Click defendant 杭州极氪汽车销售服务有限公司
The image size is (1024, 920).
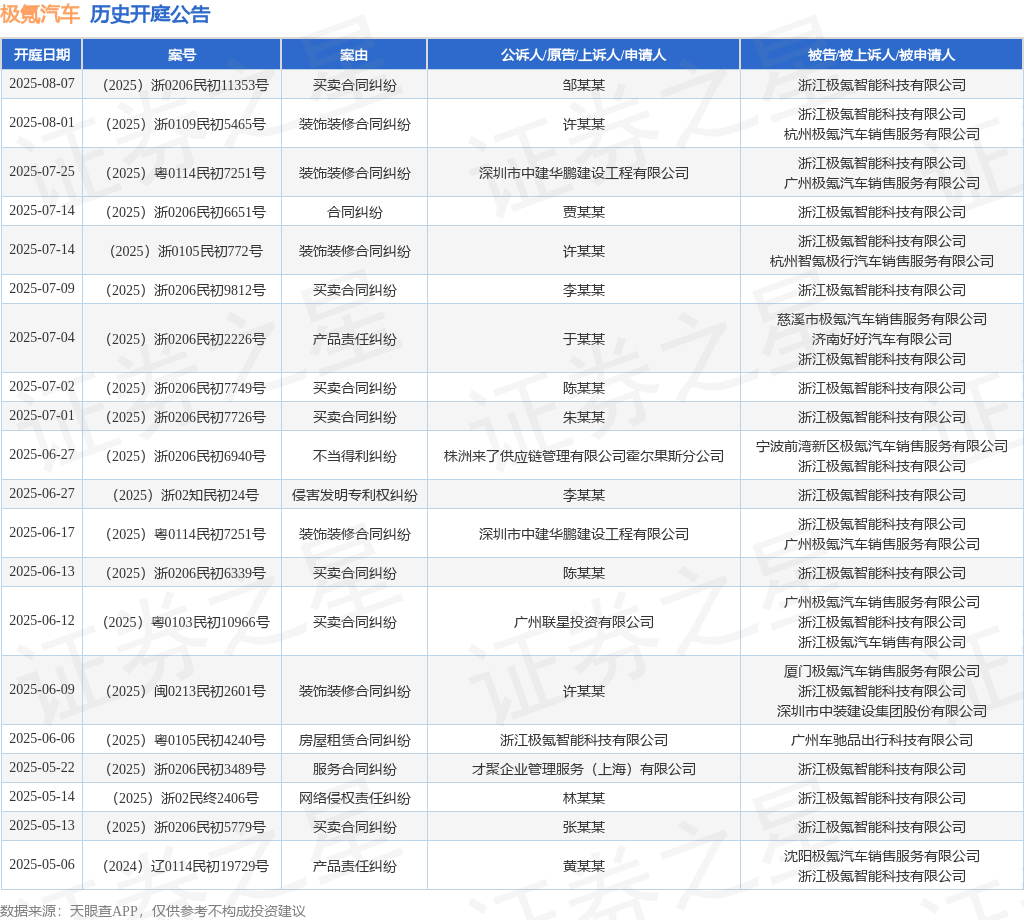click(882, 135)
